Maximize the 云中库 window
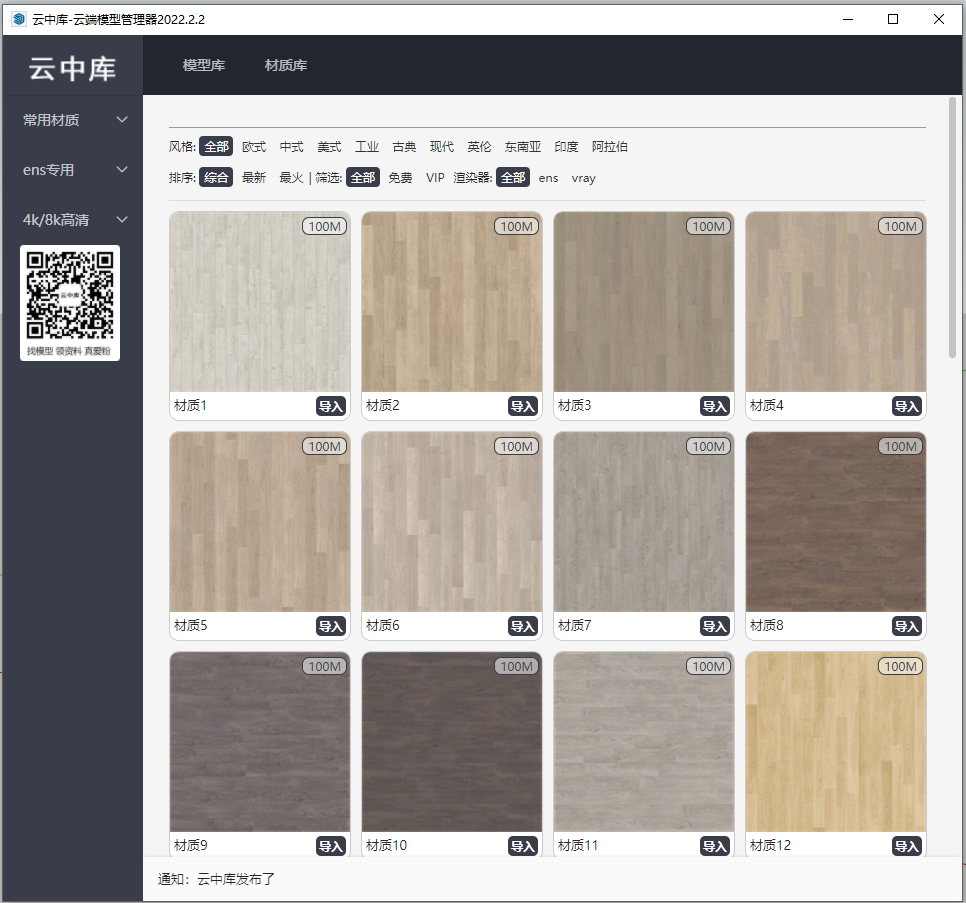 coord(893,19)
